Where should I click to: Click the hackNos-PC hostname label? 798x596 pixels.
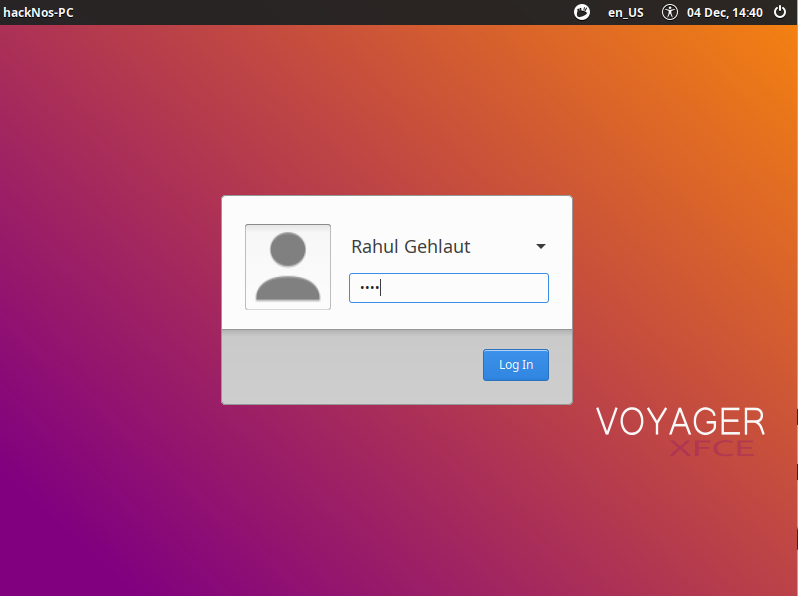pos(38,13)
